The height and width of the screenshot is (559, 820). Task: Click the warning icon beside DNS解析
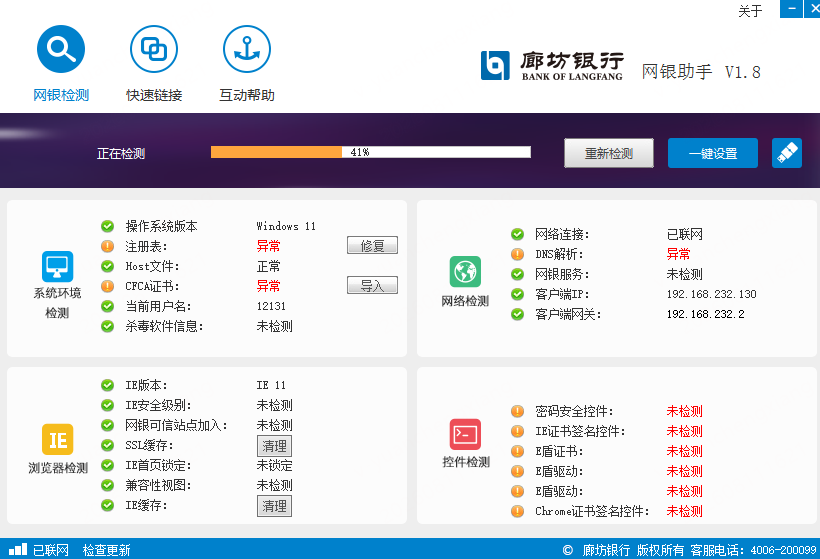point(517,254)
